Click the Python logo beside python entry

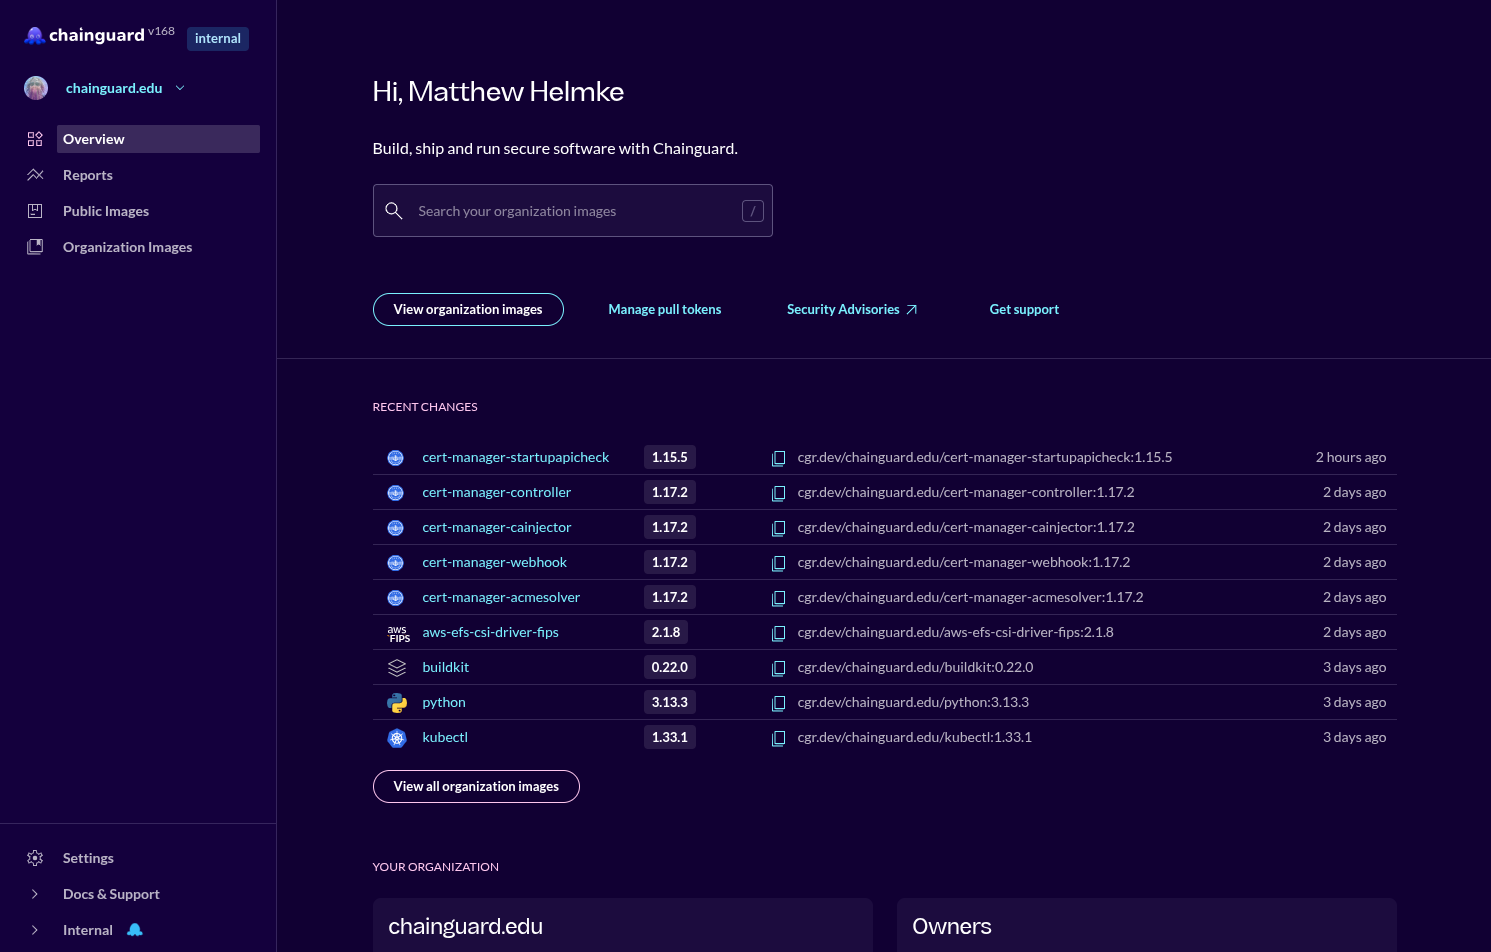396,702
